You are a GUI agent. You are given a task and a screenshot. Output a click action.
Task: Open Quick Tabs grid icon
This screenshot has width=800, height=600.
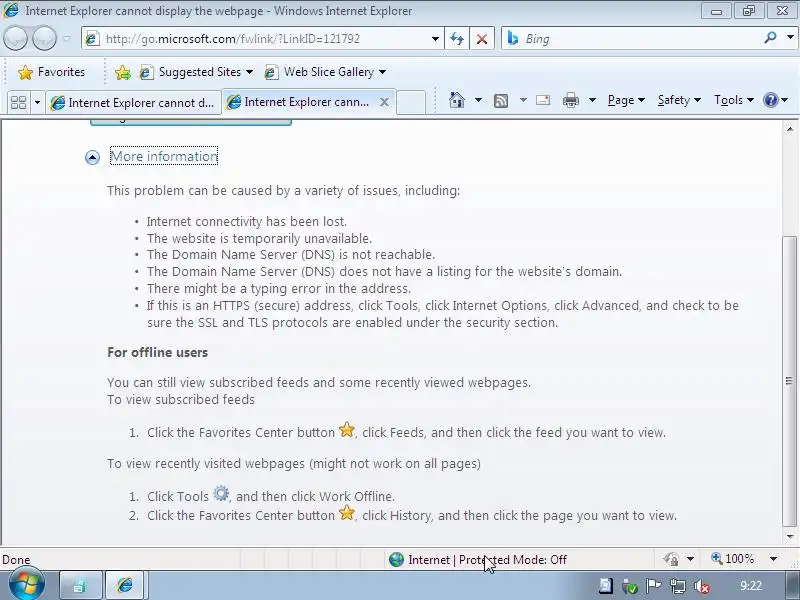coord(18,103)
